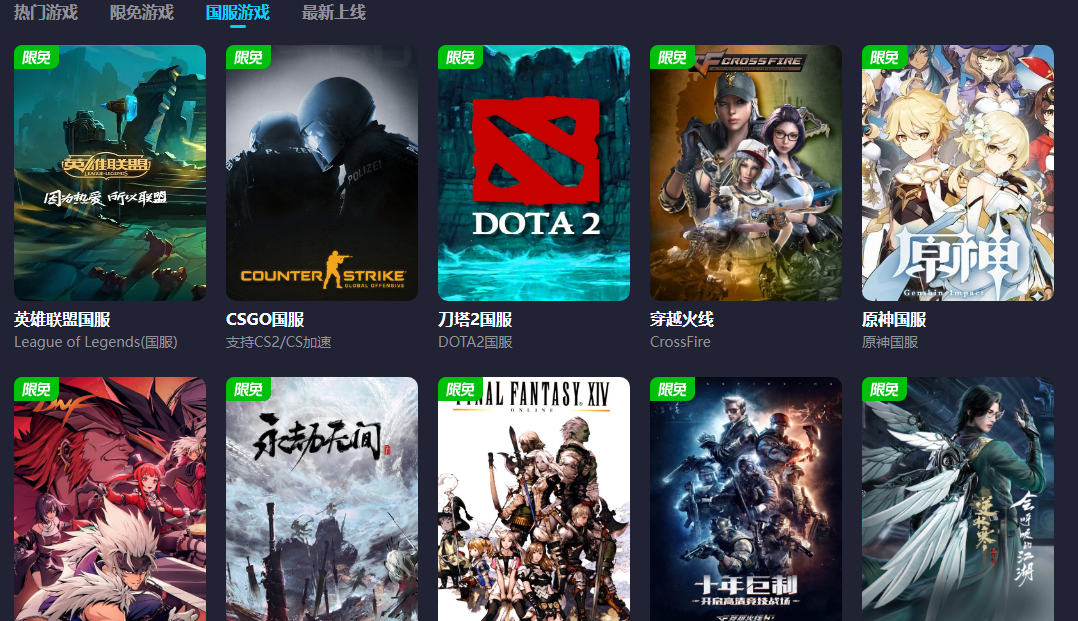1078x621 pixels.
Task: Open the DNF game cover
Action: click(110, 499)
